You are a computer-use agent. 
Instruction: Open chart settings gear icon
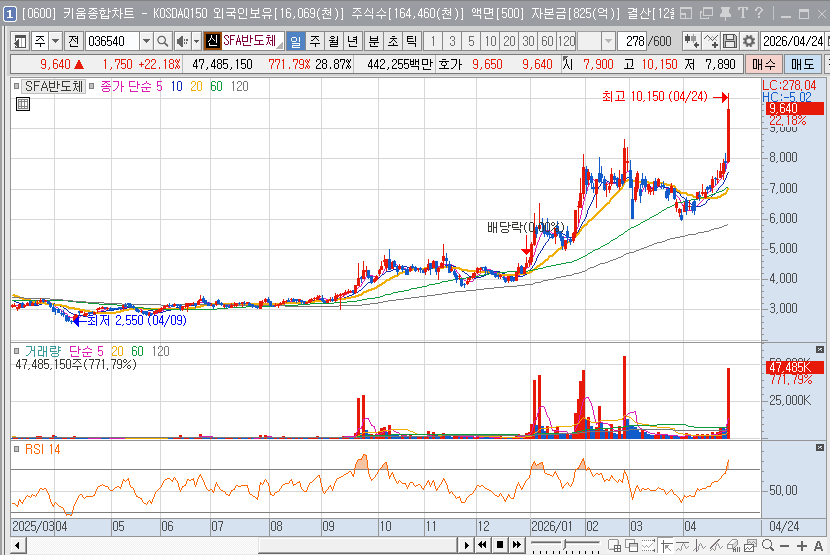click(x=748, y=41)
